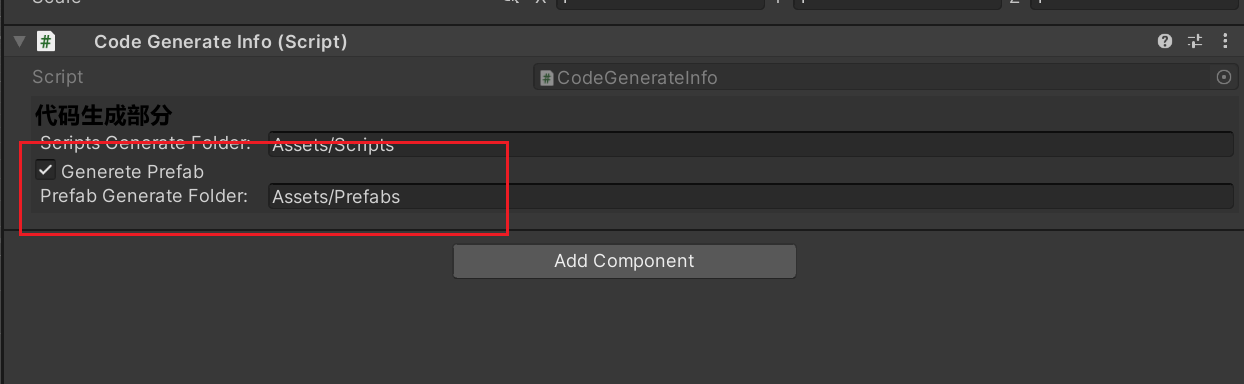Click the Generete Prefab label text

tap(132, 171)
